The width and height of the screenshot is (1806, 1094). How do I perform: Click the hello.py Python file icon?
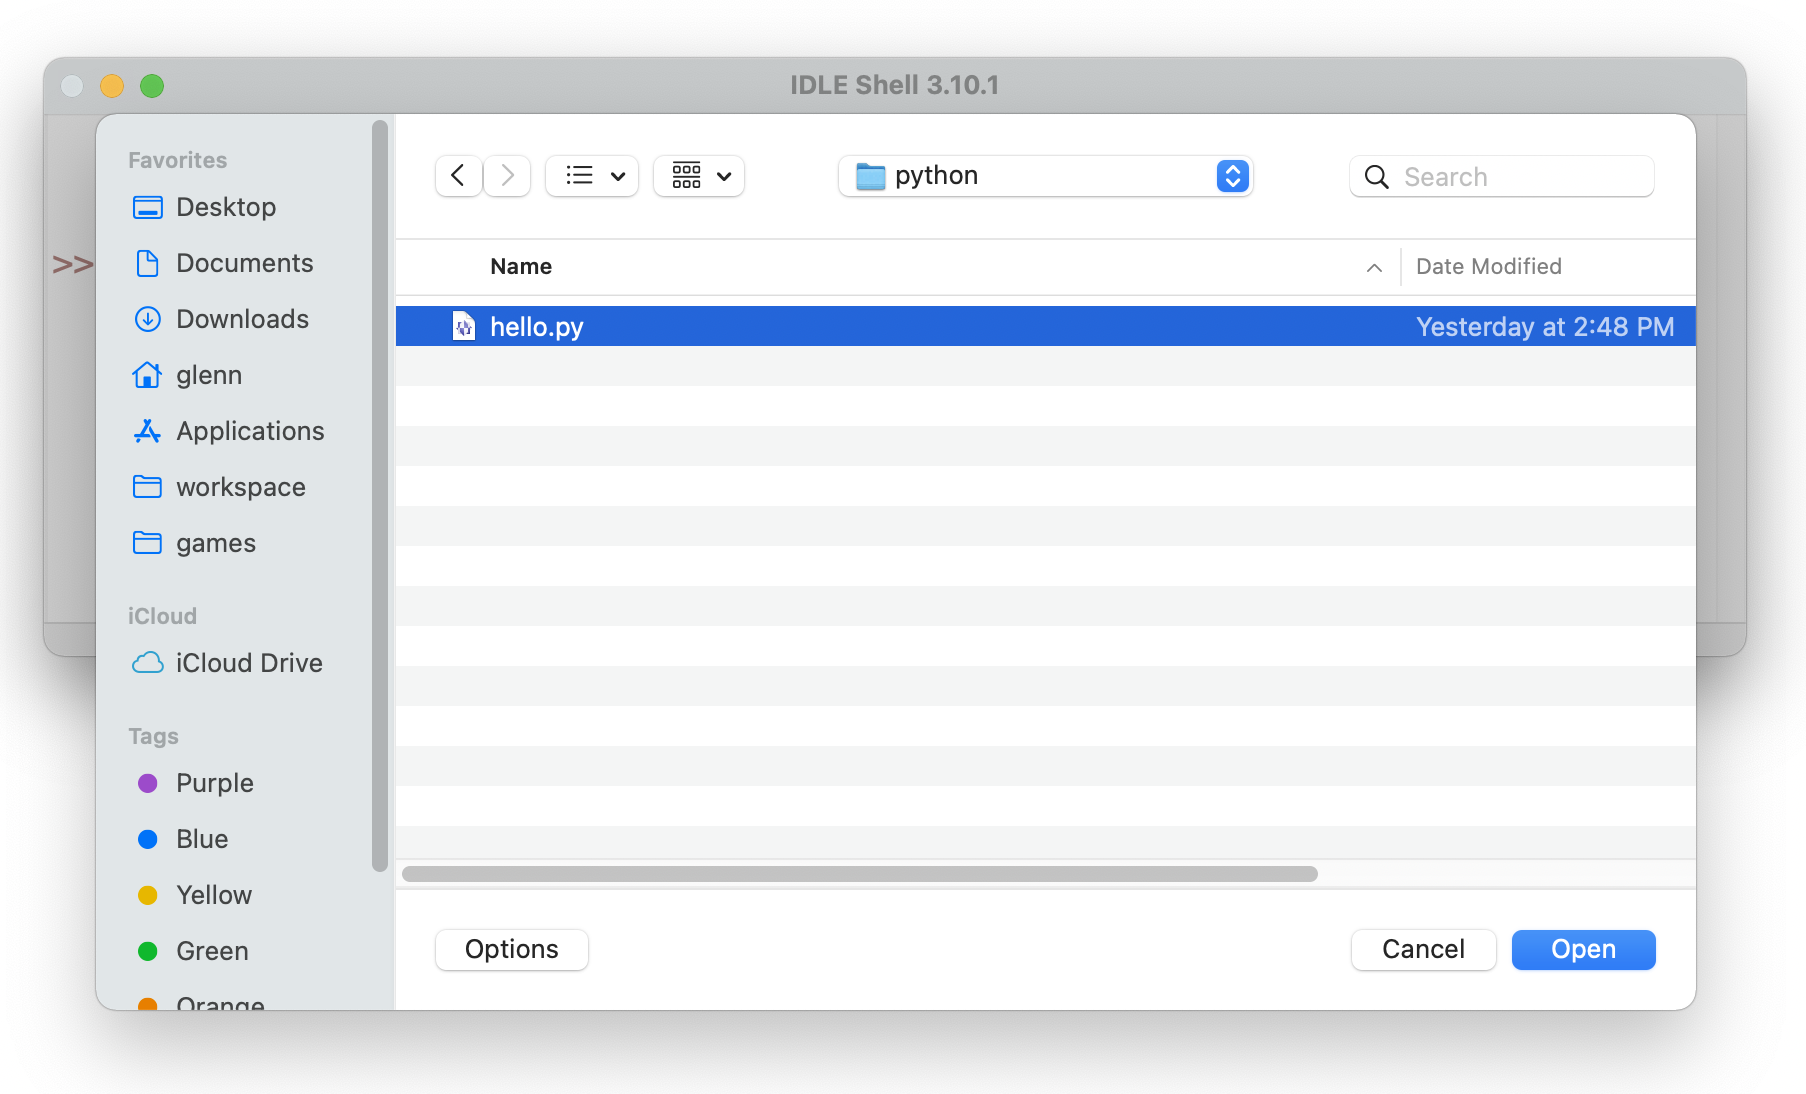(464, 326)
